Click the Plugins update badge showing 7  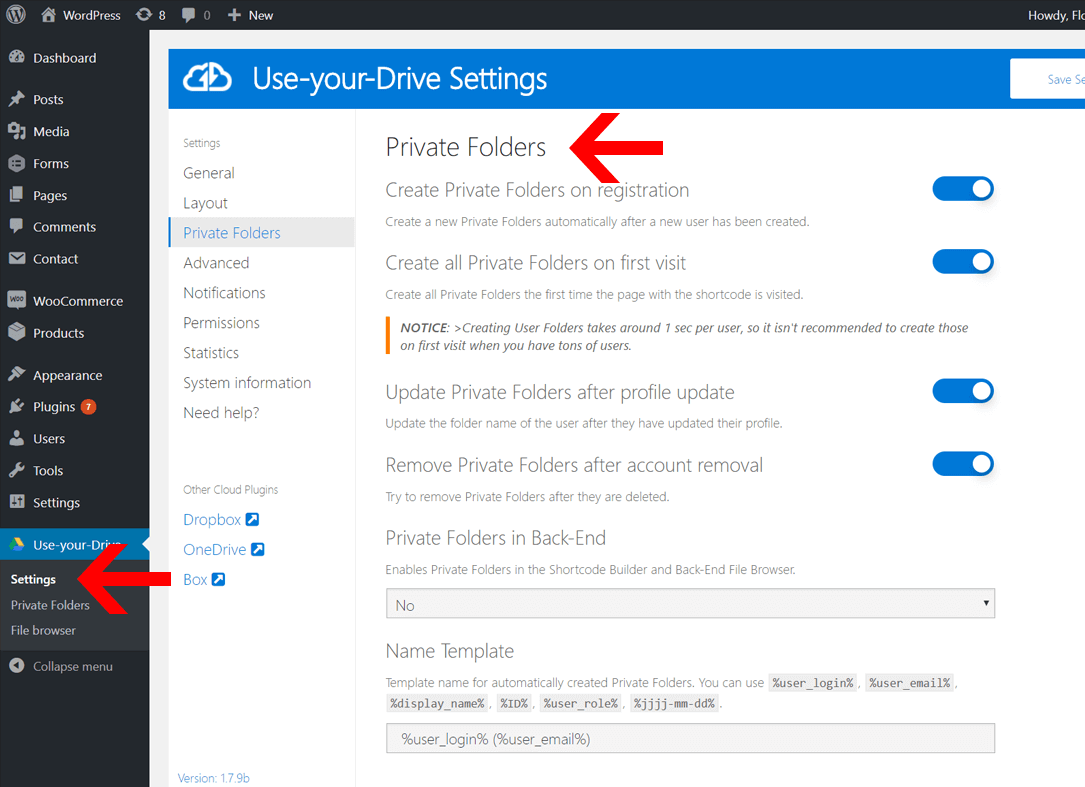point(89,406)
